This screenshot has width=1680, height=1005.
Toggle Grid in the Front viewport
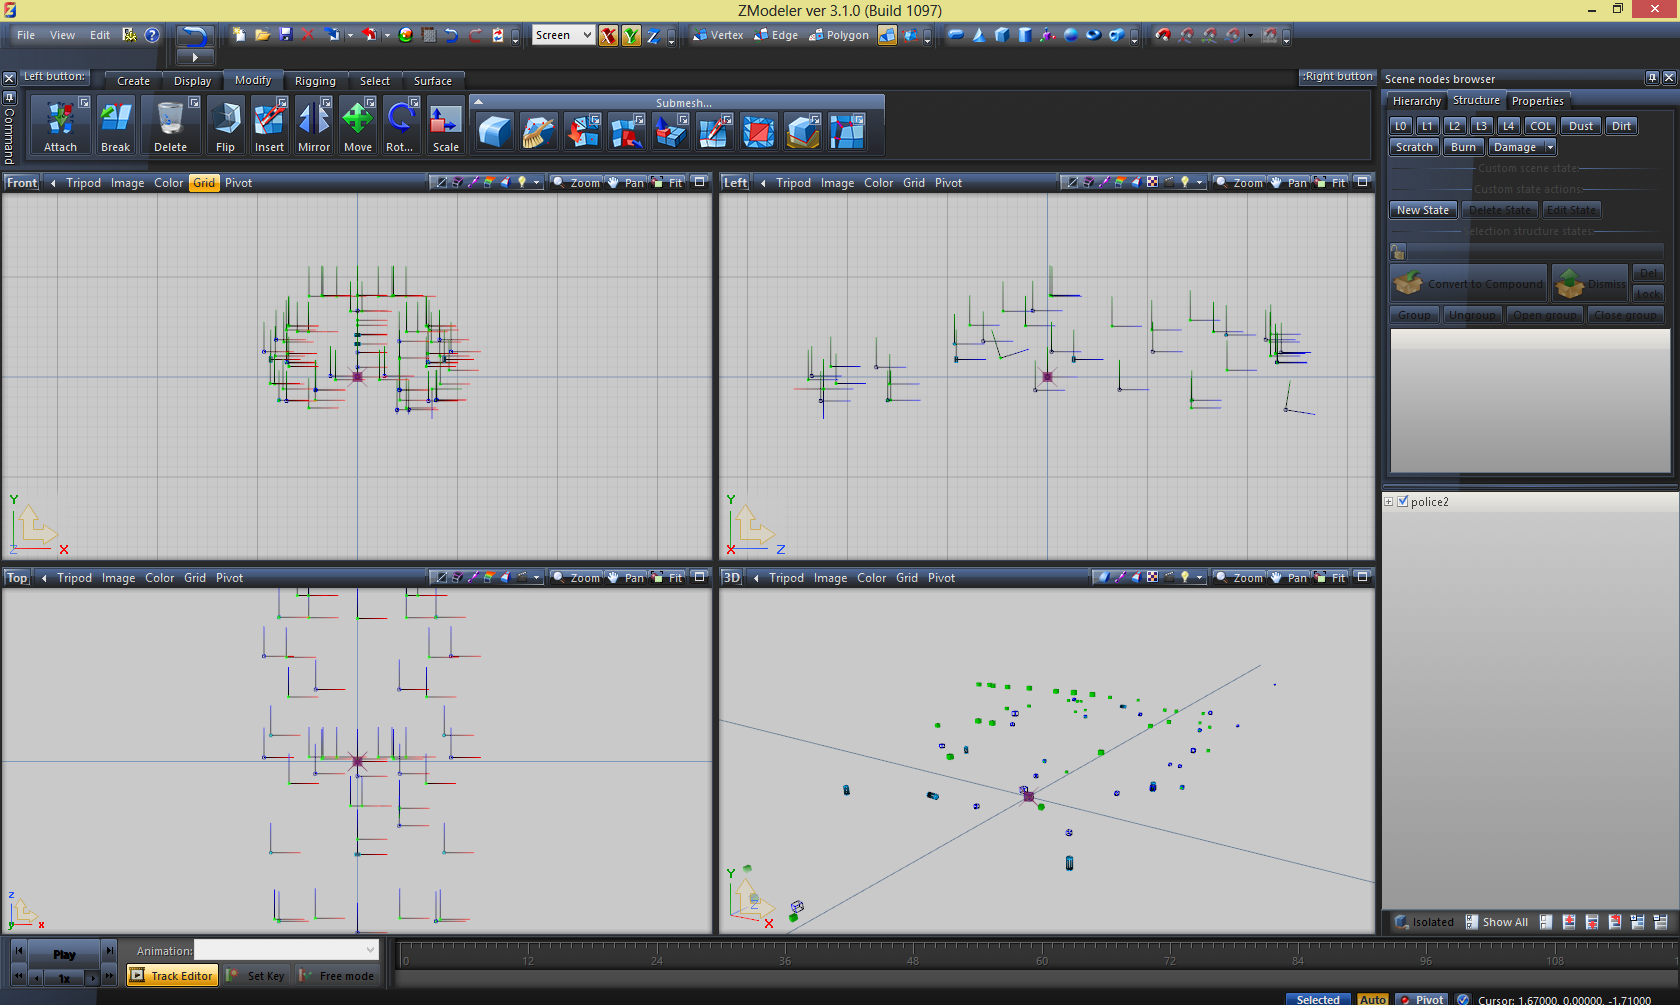pos(204,183)
